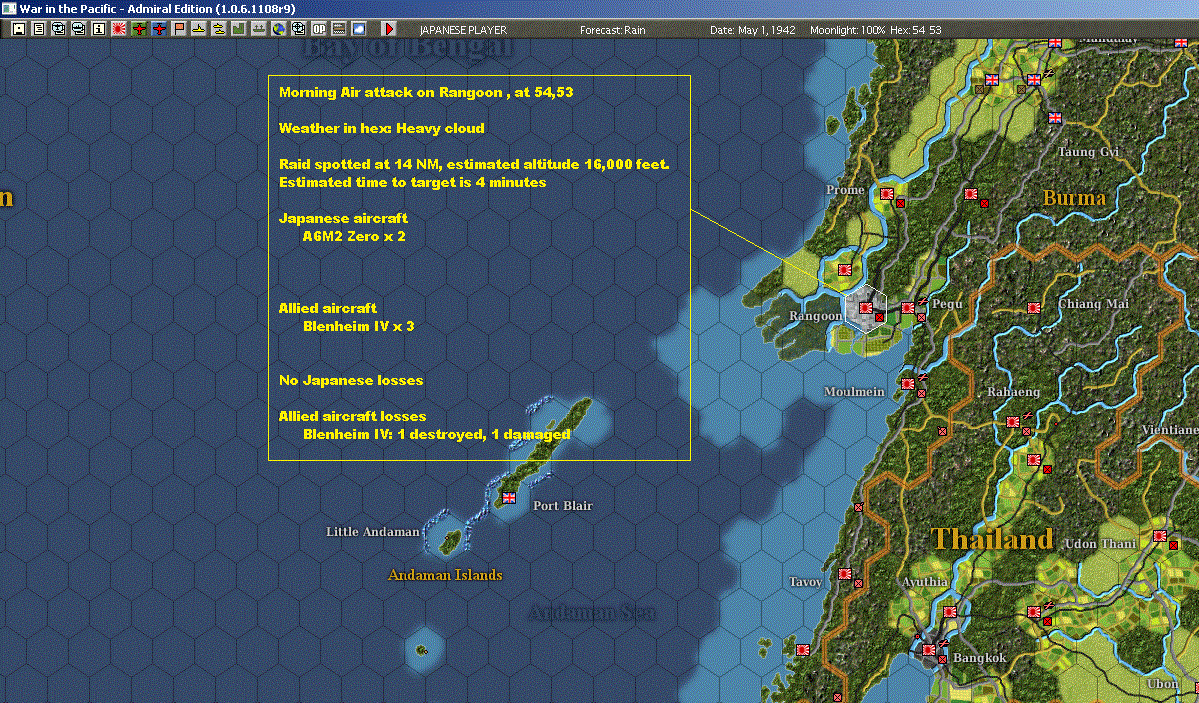This screenshot has height=703, width=1199.
Task: Select the Japanese base marker at Rangoon
Action: pos(866,308)
